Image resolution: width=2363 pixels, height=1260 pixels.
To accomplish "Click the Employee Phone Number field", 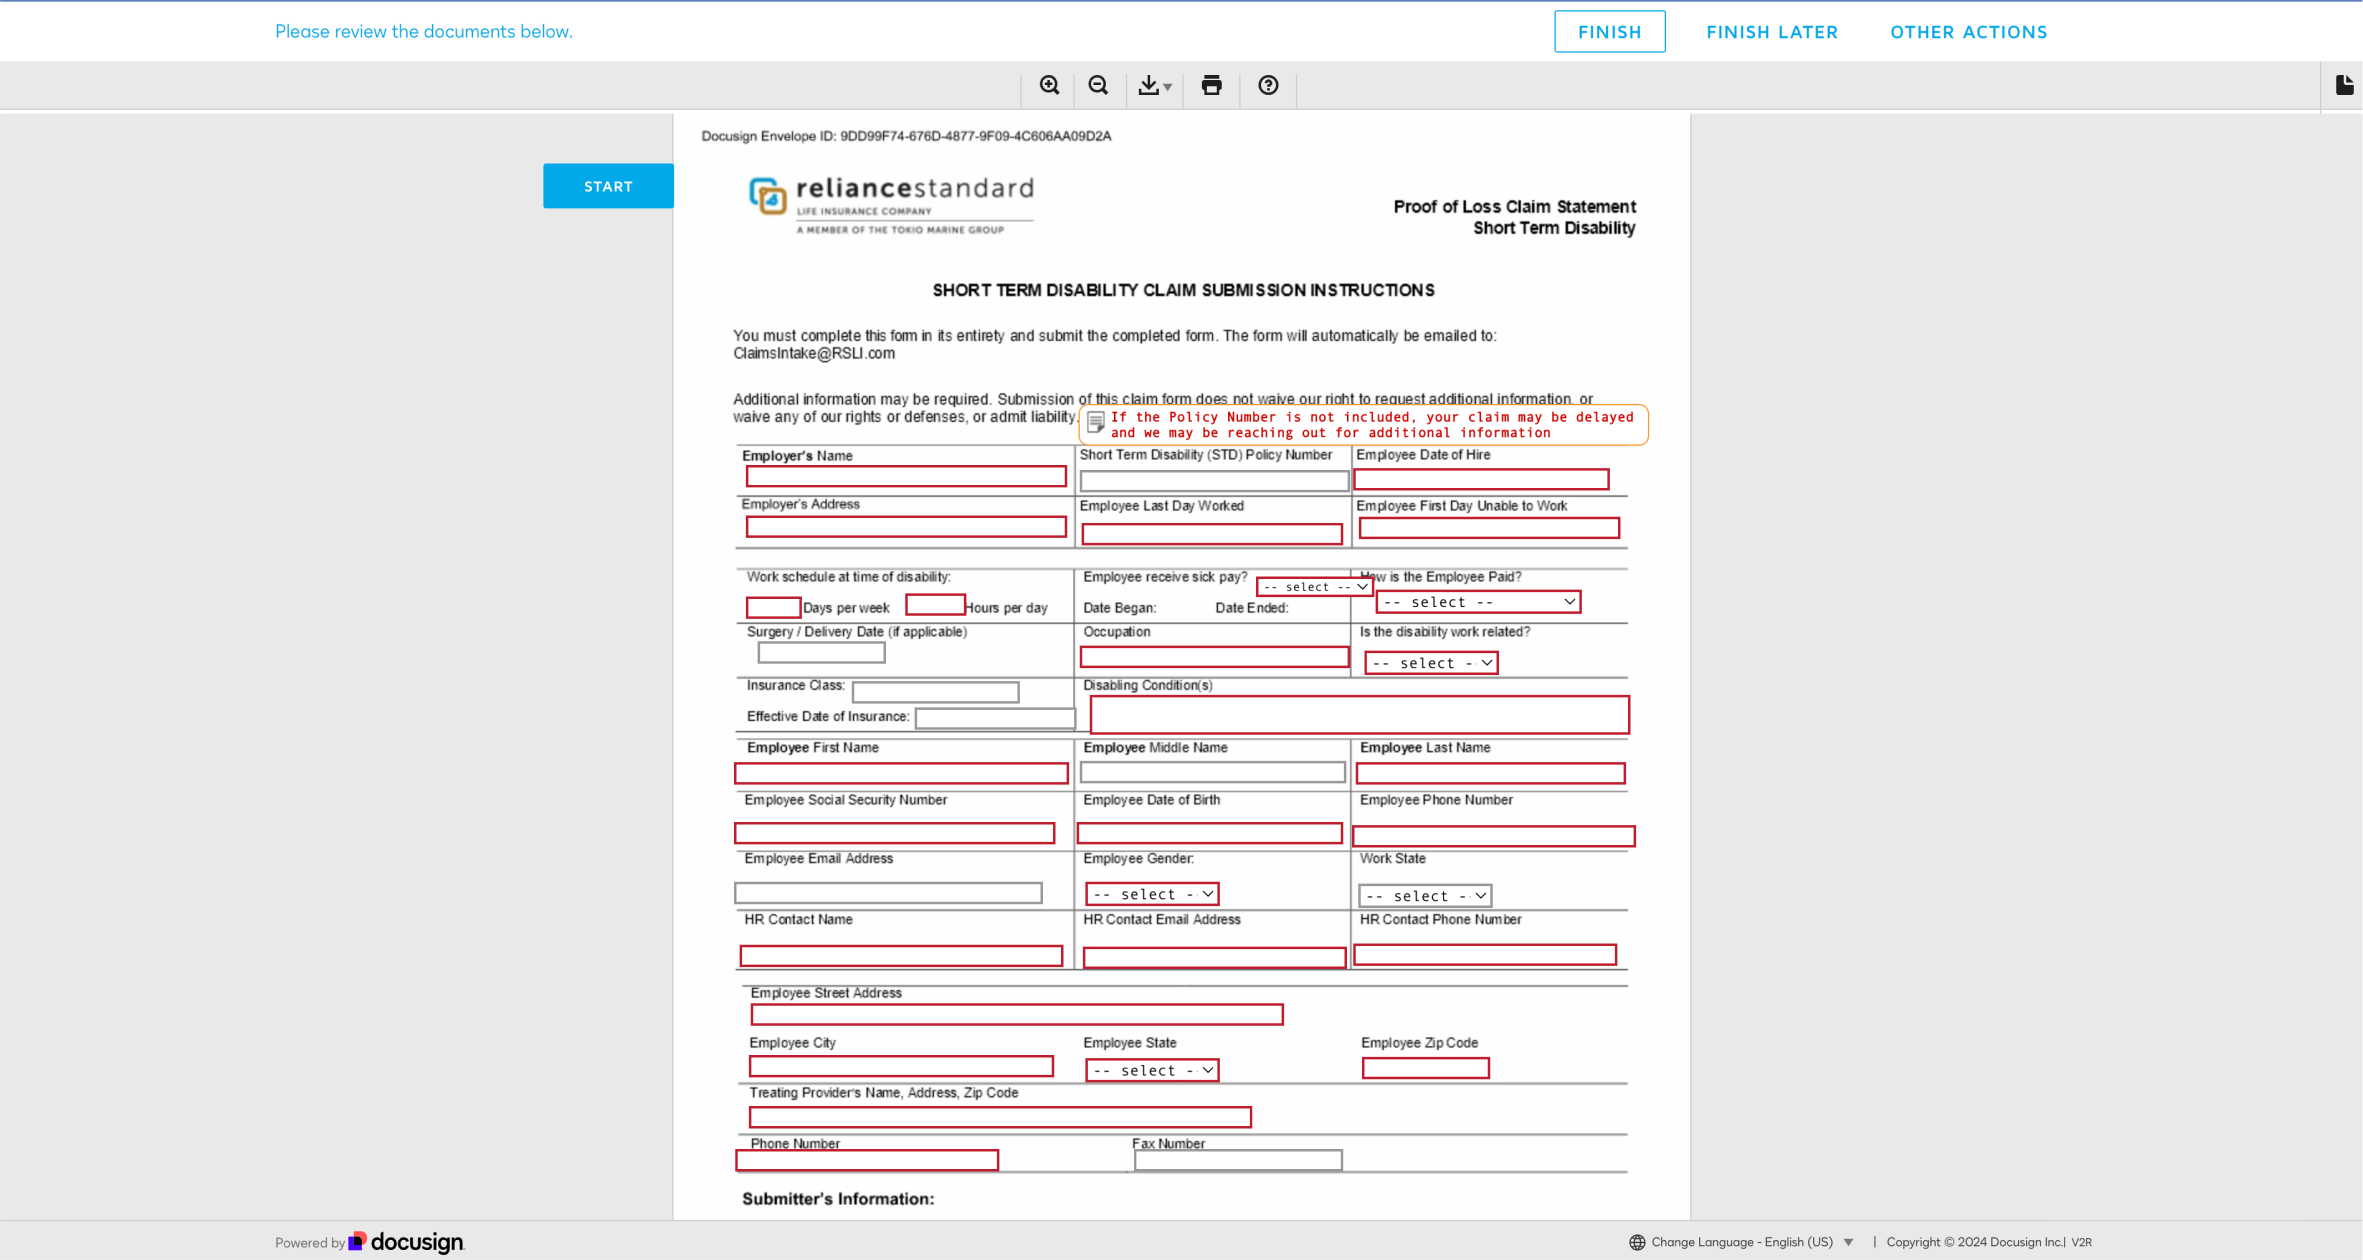I will [x=1494, y=836].
